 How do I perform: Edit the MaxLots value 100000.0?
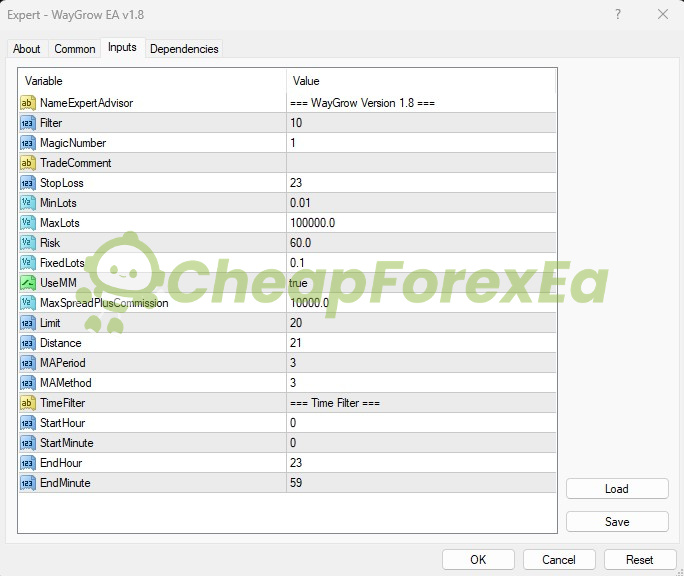pos(421,223)
